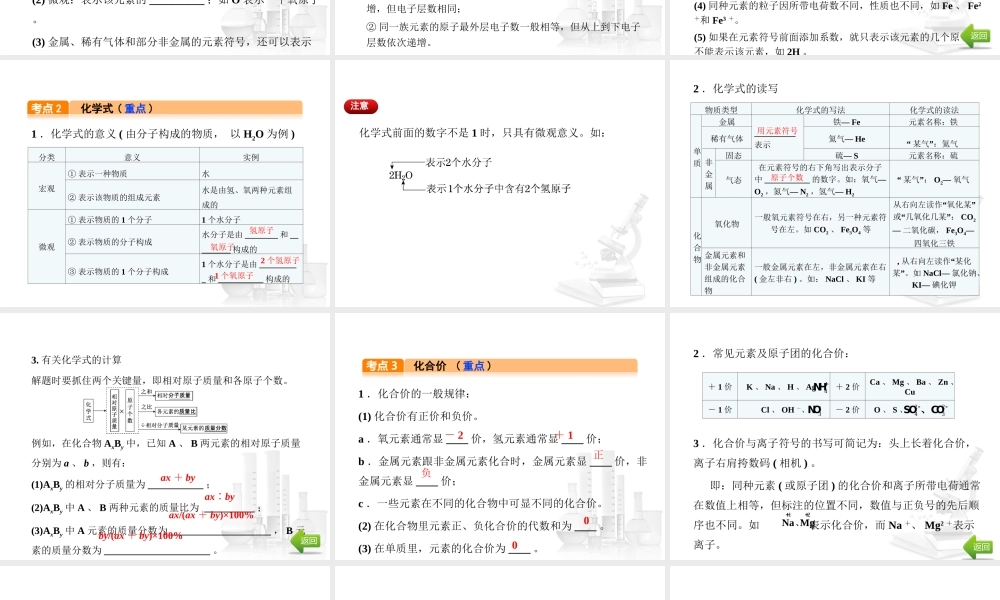Click the 化学式的写法 column header

click(820, 110)
